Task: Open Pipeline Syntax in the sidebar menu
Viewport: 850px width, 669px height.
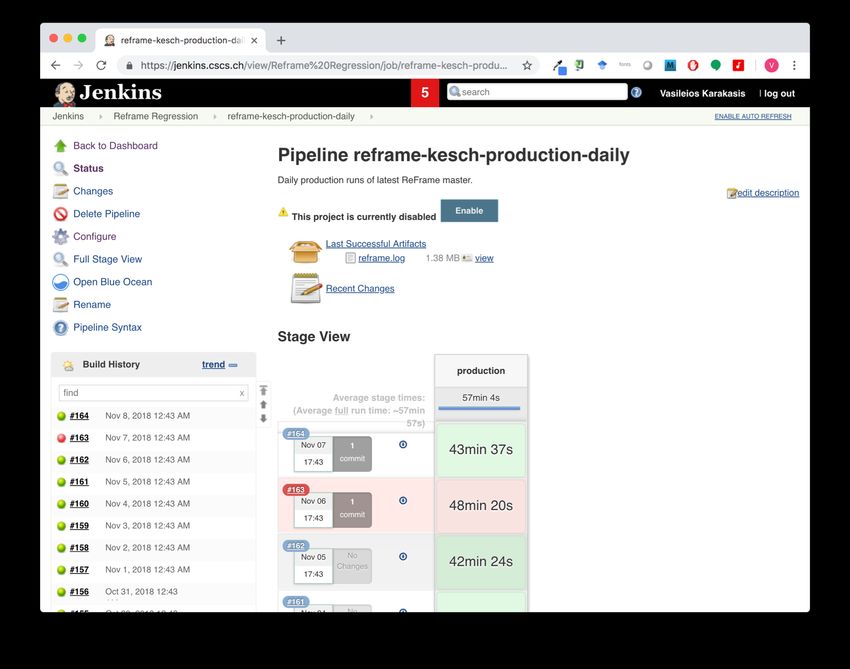Action: [107, 327]
